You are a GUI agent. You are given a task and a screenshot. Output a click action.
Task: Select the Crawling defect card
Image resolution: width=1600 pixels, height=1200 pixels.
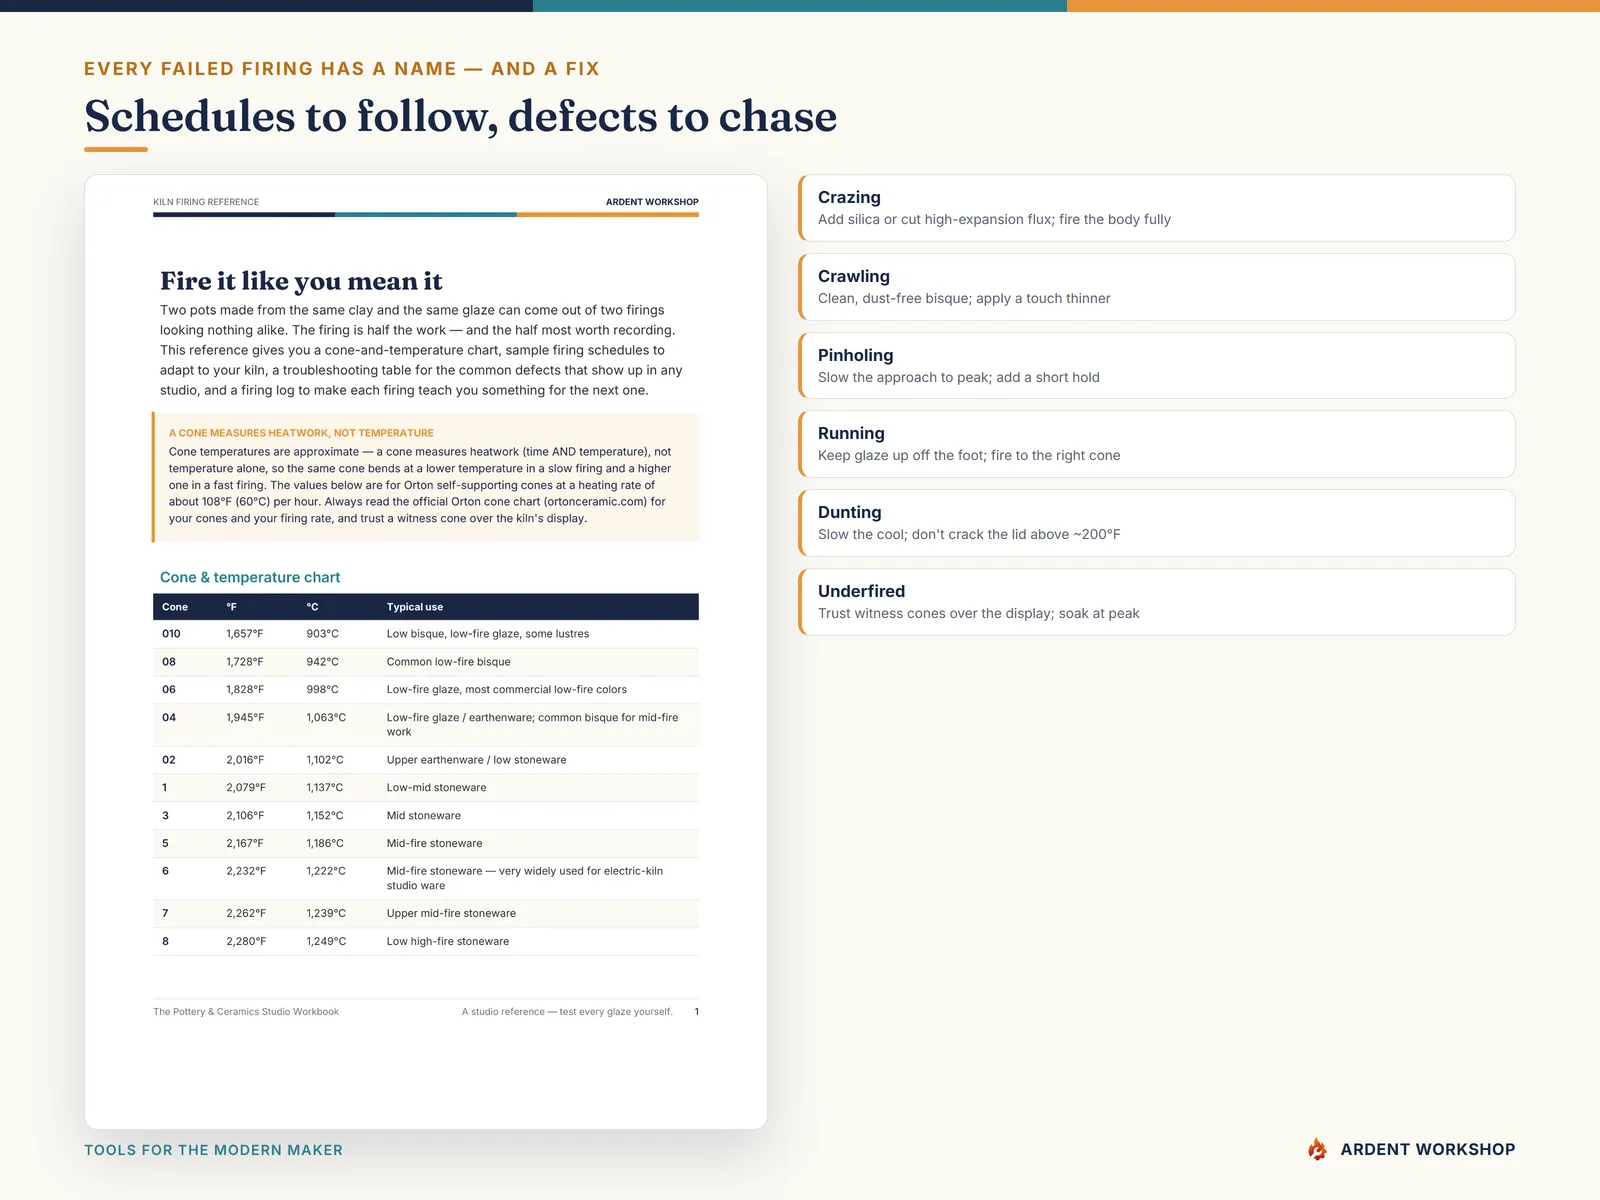[x=1157, y=287]
